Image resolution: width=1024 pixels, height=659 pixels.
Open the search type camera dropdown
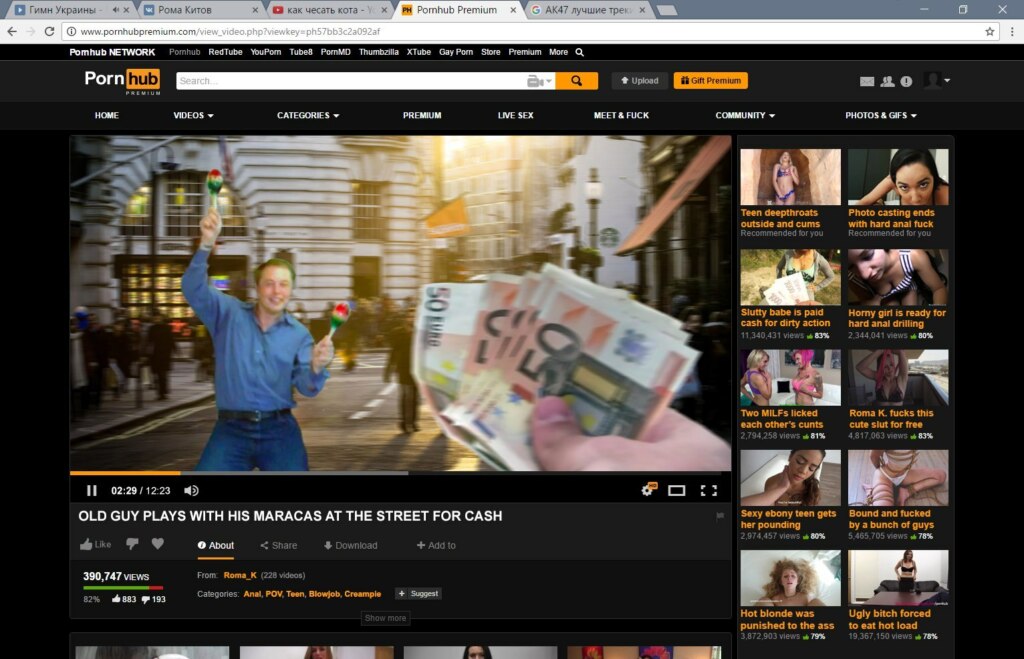(x=539, y=81)
